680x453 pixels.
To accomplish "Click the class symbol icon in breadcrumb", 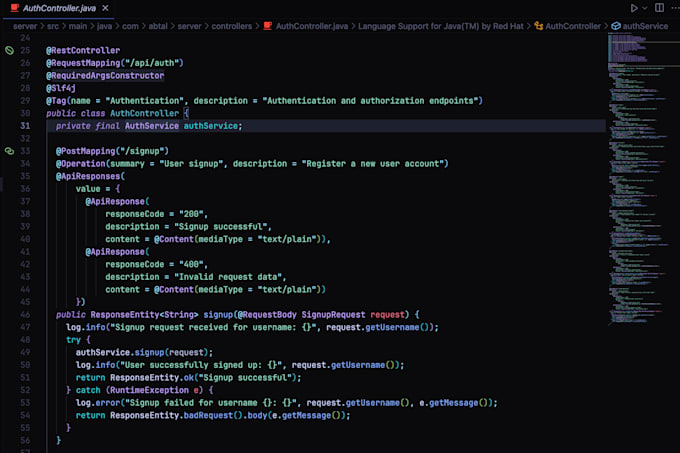I will (539, 26).
